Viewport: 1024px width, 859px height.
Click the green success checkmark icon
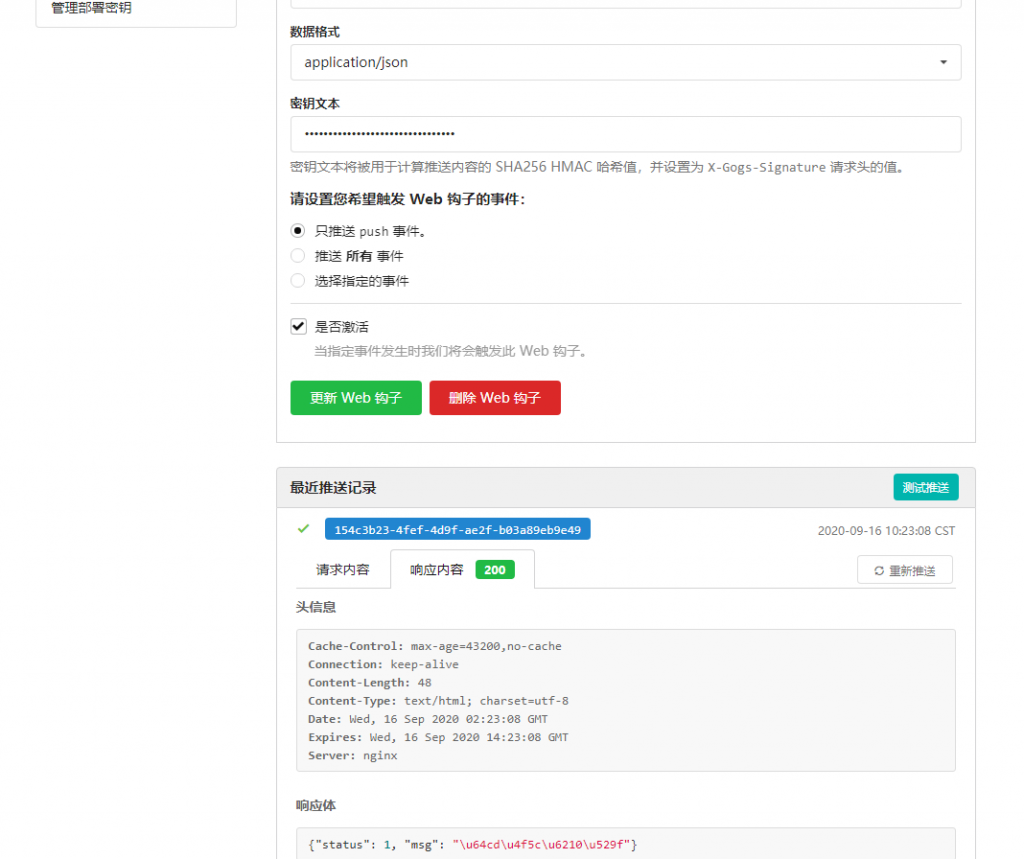pos(303,528)
